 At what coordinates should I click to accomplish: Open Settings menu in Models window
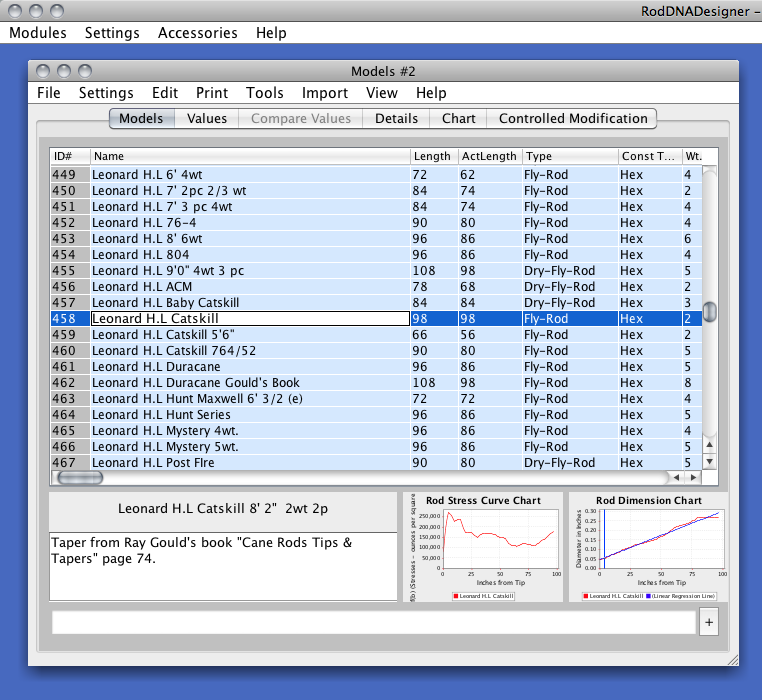(x=106, y=92)
